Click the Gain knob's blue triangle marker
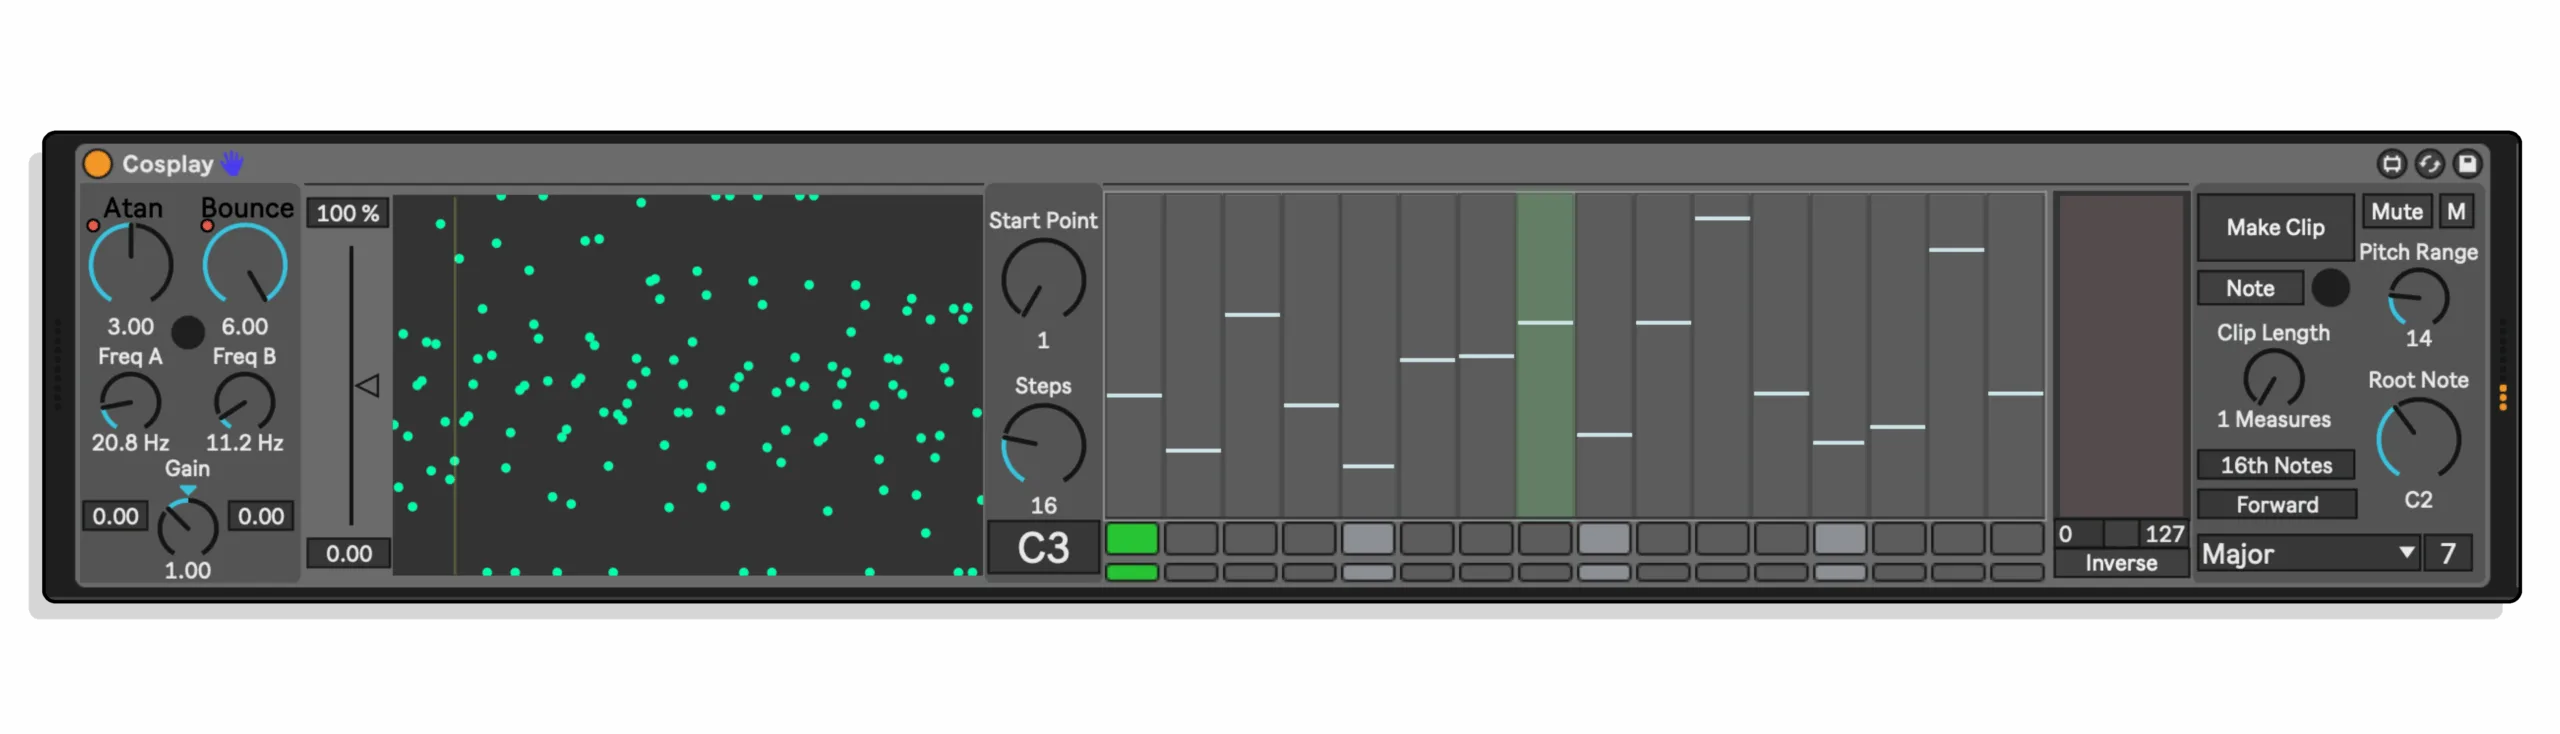 point(187,490)
